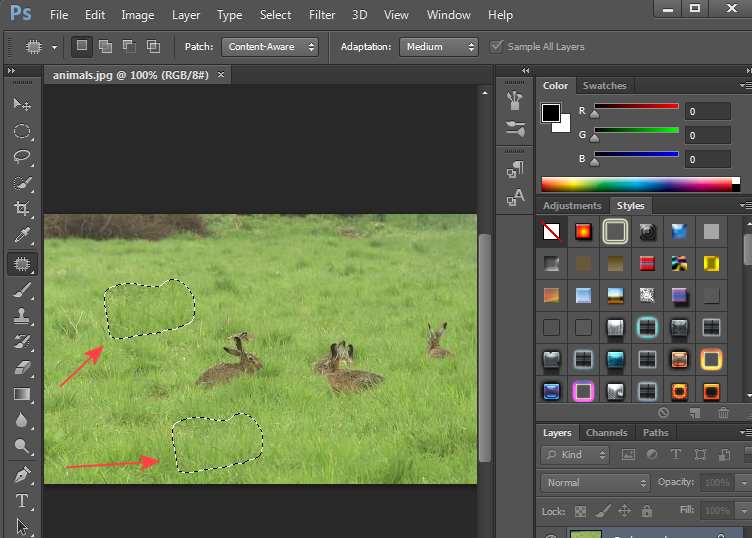This screenshot has height=538, width=752.
Task: Pick the Crop tool
Action: (21, 209)
